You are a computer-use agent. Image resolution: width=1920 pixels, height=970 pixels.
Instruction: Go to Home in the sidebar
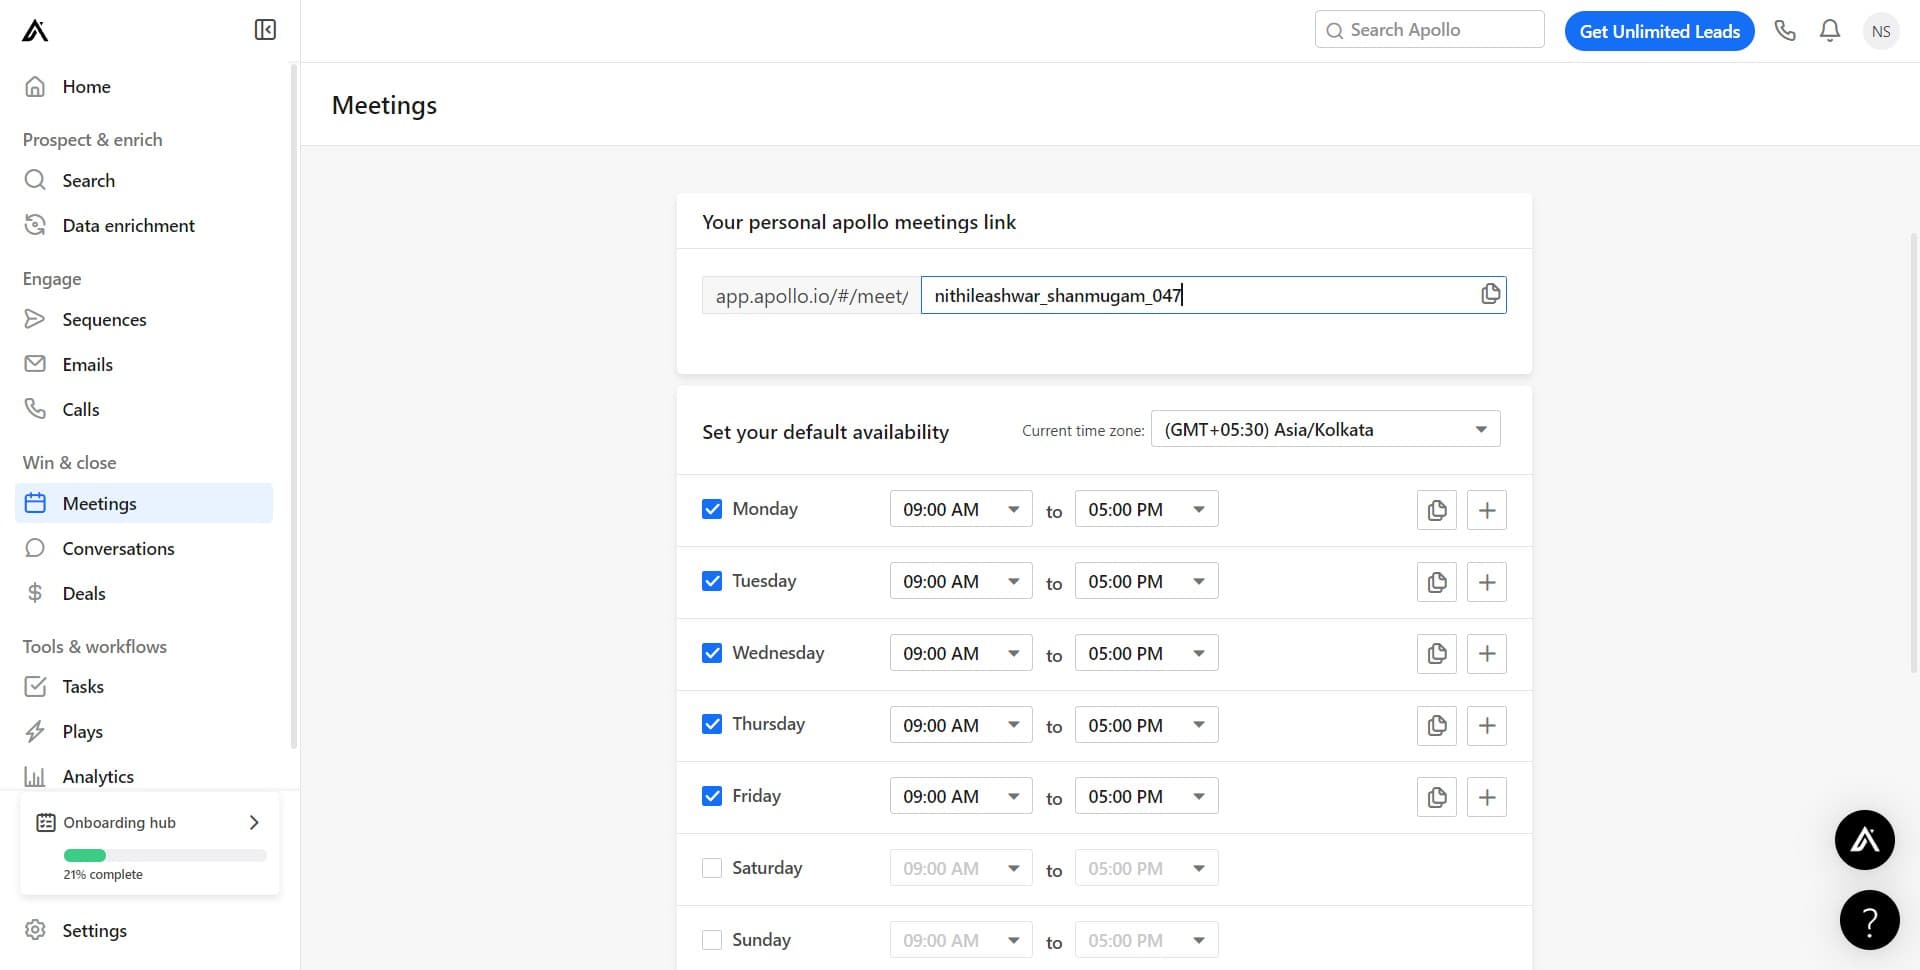click(144, 87)
